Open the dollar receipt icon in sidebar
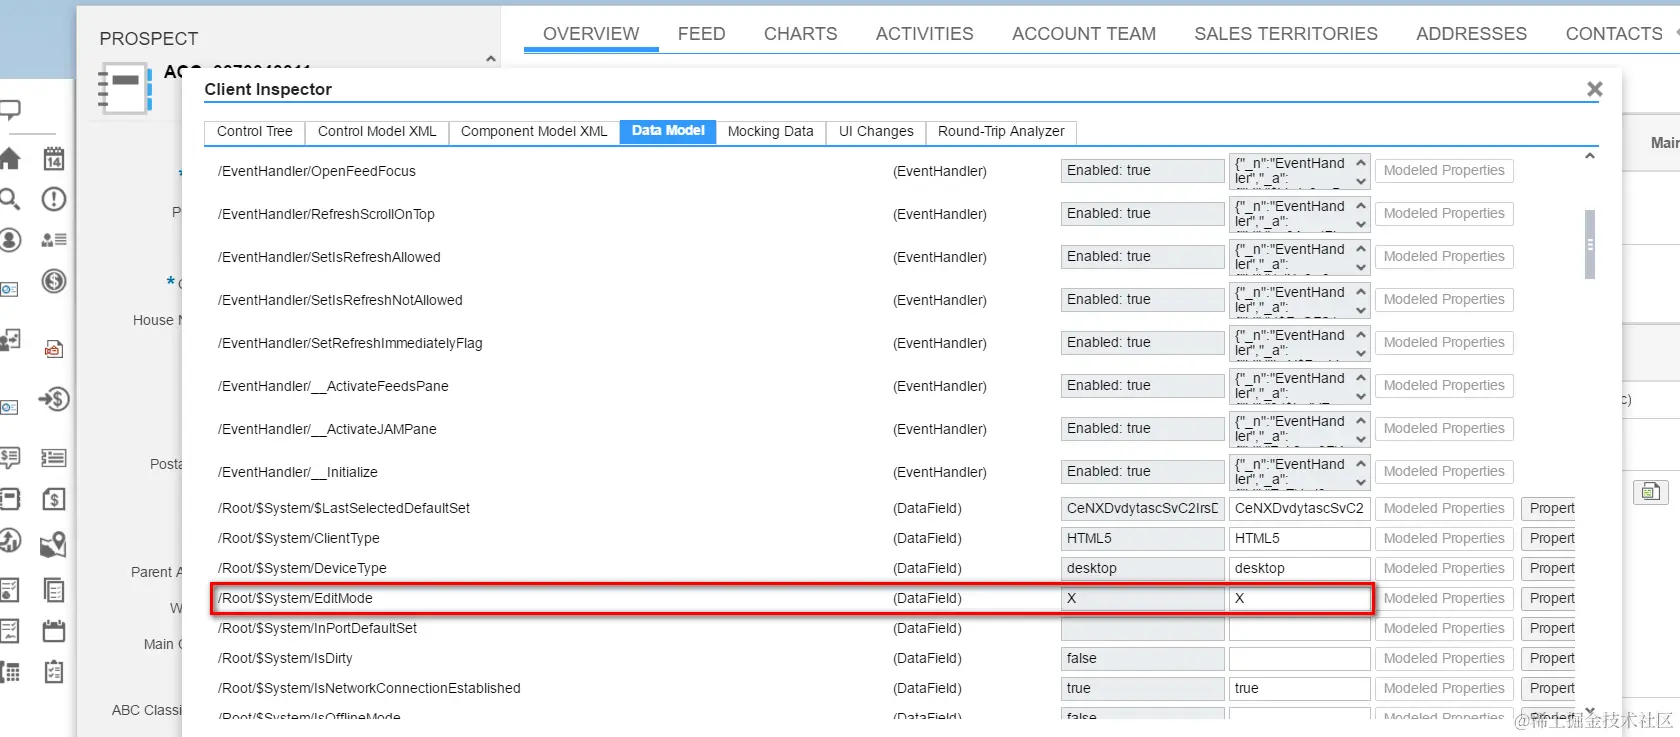Screen dimensions: 1680x737 [54, 499]
